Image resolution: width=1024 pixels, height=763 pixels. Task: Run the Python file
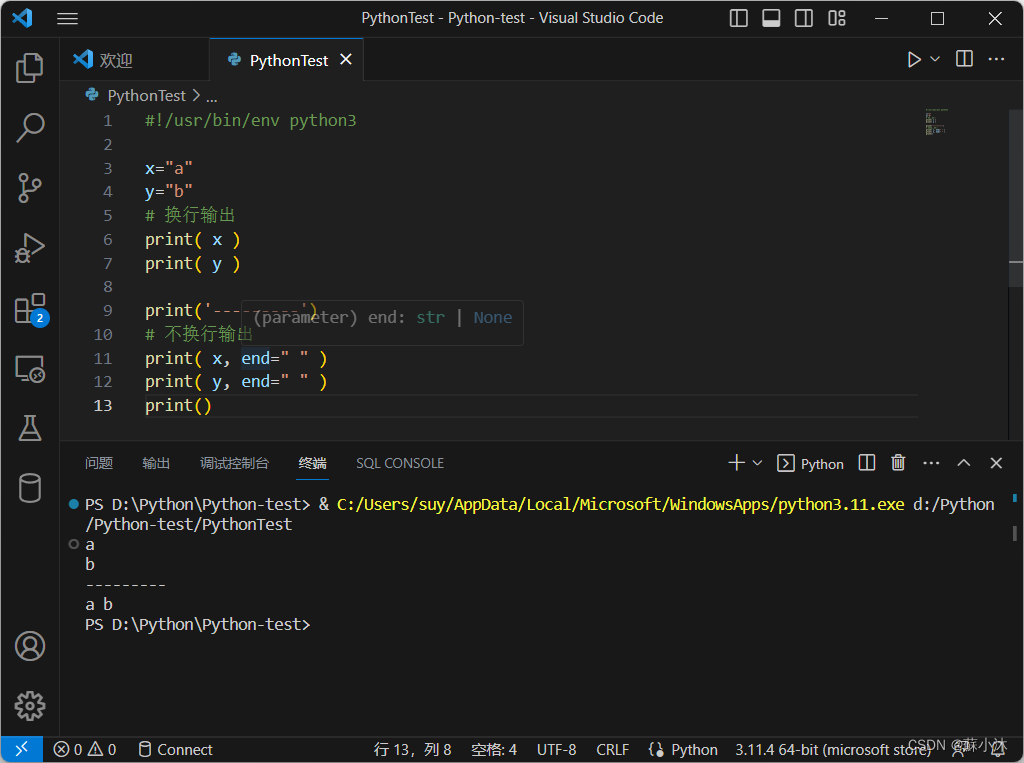click(914, 59)
